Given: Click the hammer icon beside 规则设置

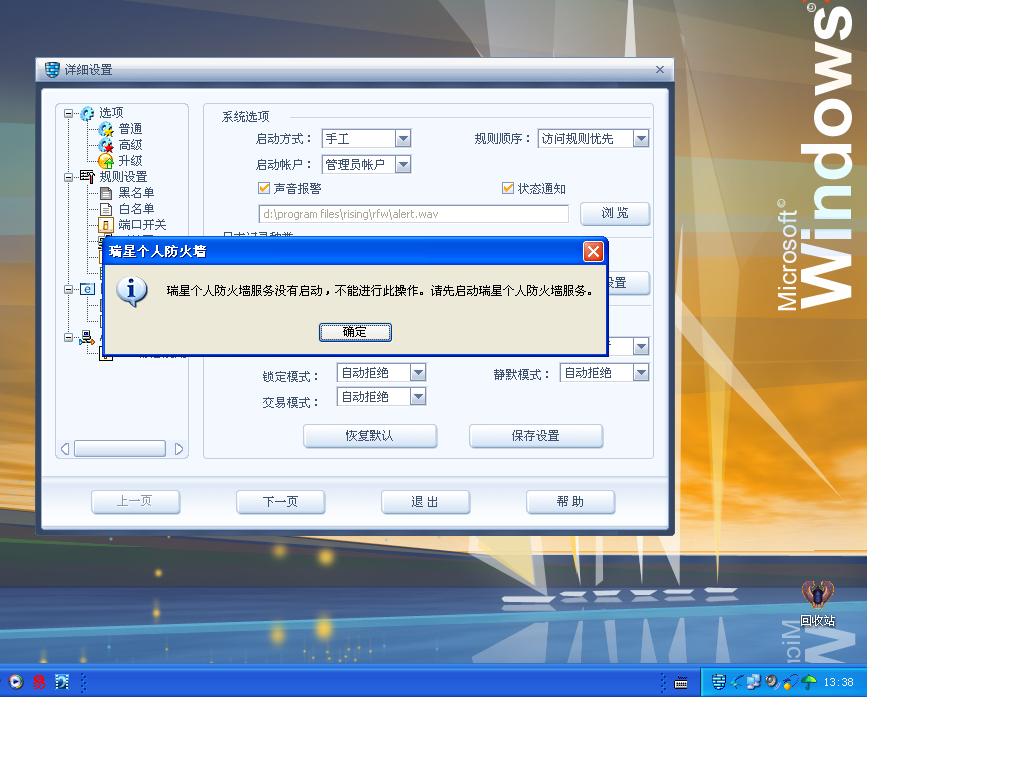Looking at the screenshot, I should [87, 176].
